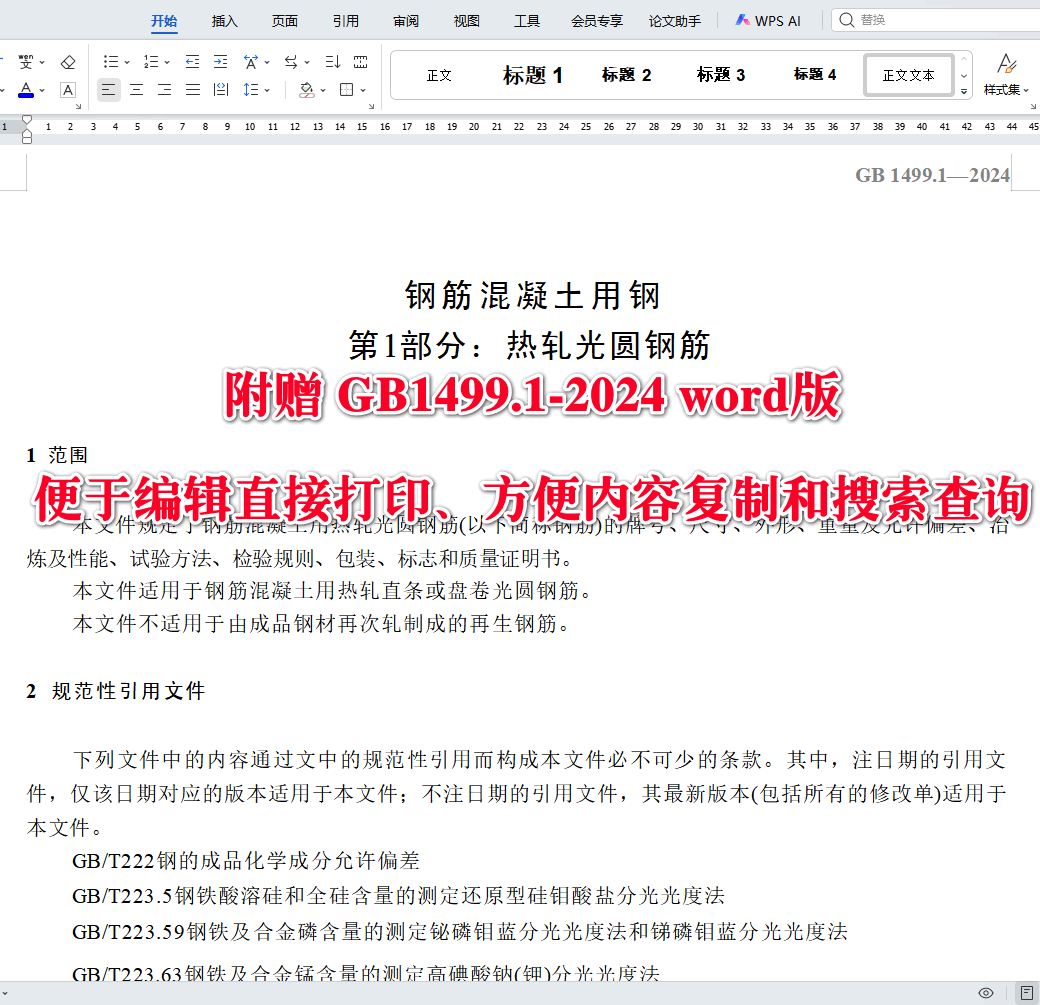1040x1005 pixels.
Task: Launch WPS AI assistant
Action: point(768,21)
